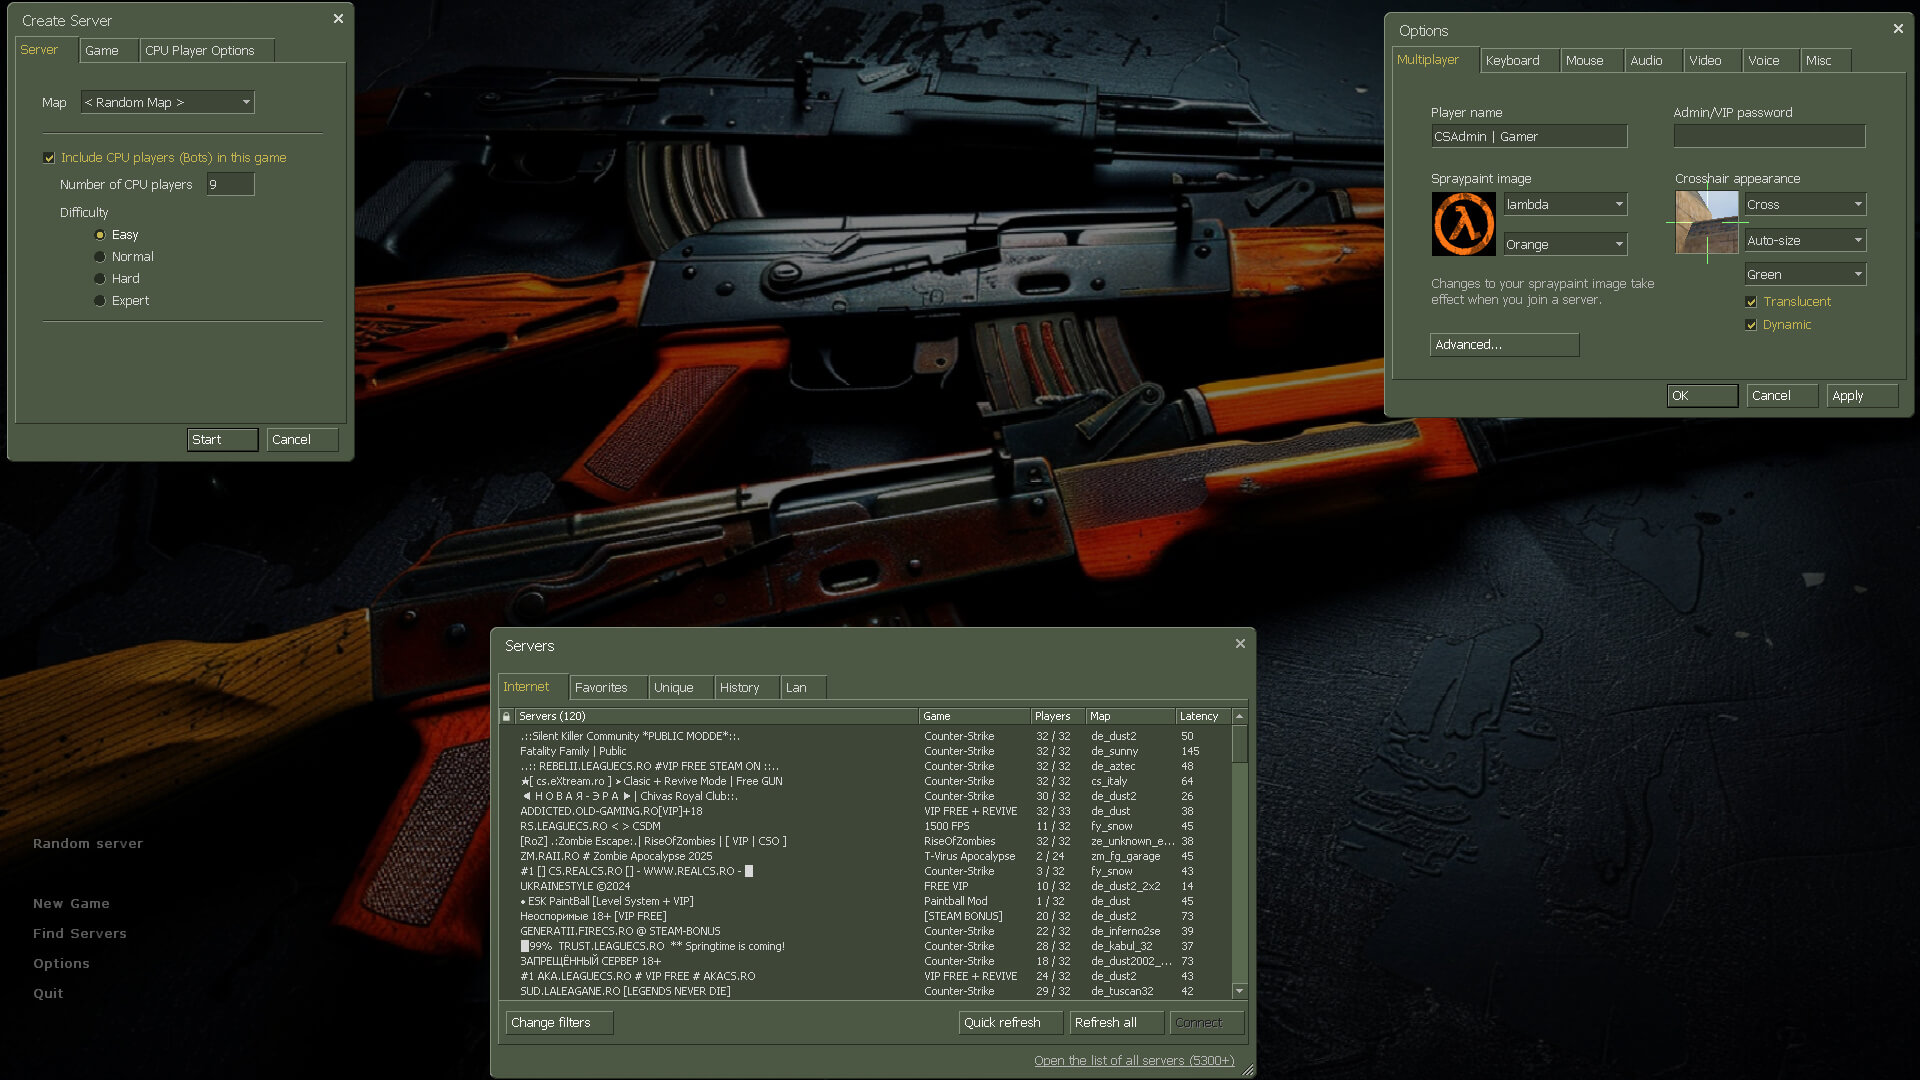Open the Video options tab
The height and width of the screenshot is (1080, 1920).
click(1713, 60)
